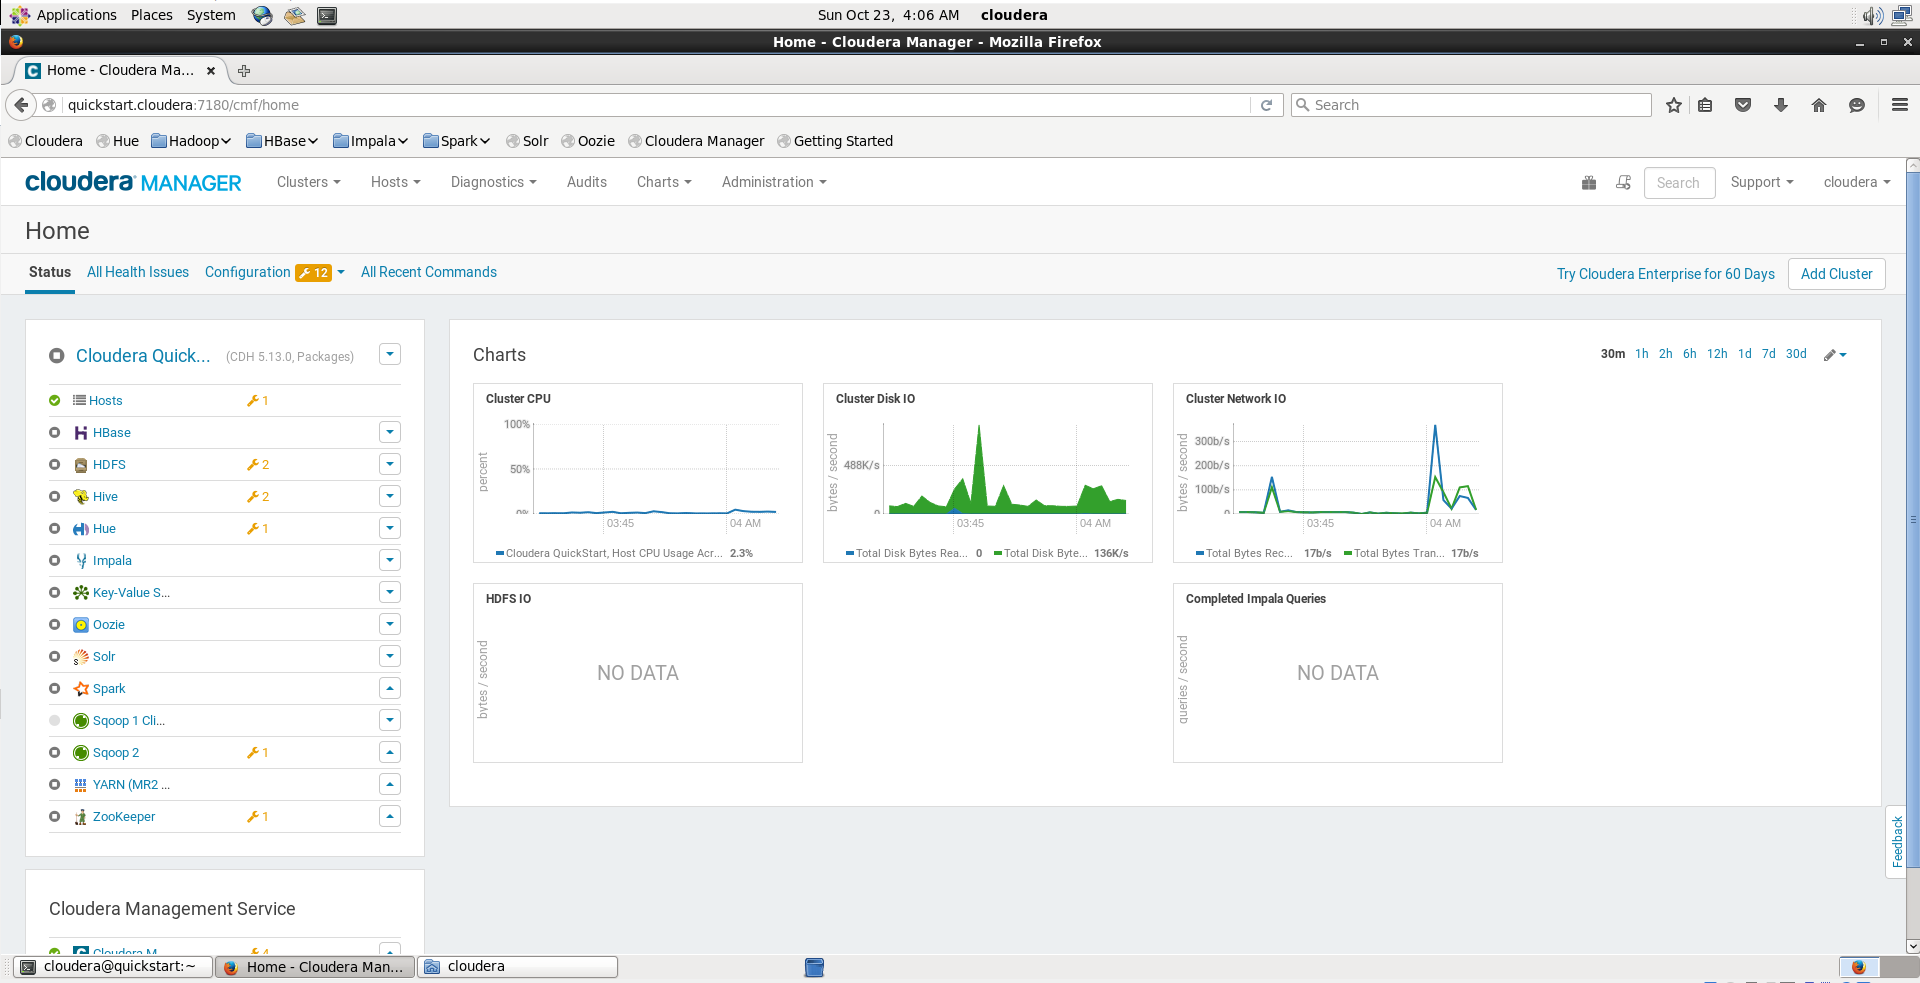Launch terminal from top panel
Screen dimensions: 1920x983
click(327, 15)
